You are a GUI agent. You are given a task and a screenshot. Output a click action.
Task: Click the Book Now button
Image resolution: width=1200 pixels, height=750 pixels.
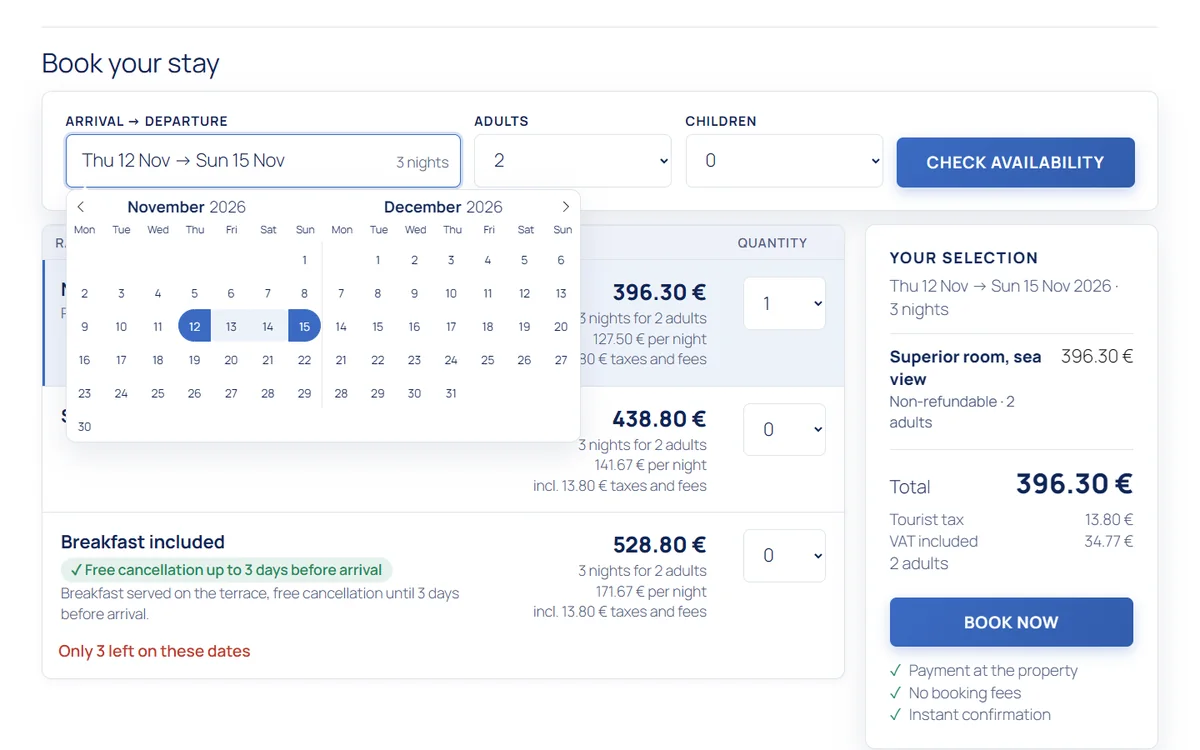click(x=1011, y=622)
